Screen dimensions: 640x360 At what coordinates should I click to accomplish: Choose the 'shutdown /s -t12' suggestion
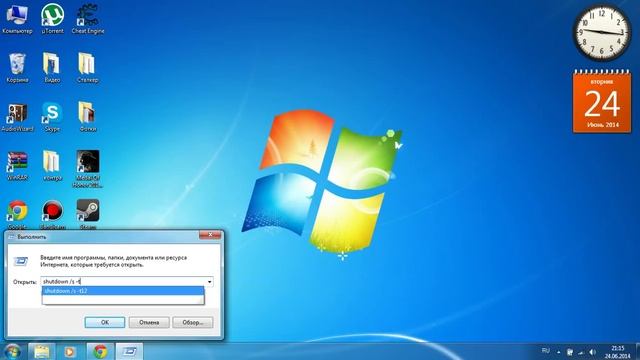click(x=123, y=291)
